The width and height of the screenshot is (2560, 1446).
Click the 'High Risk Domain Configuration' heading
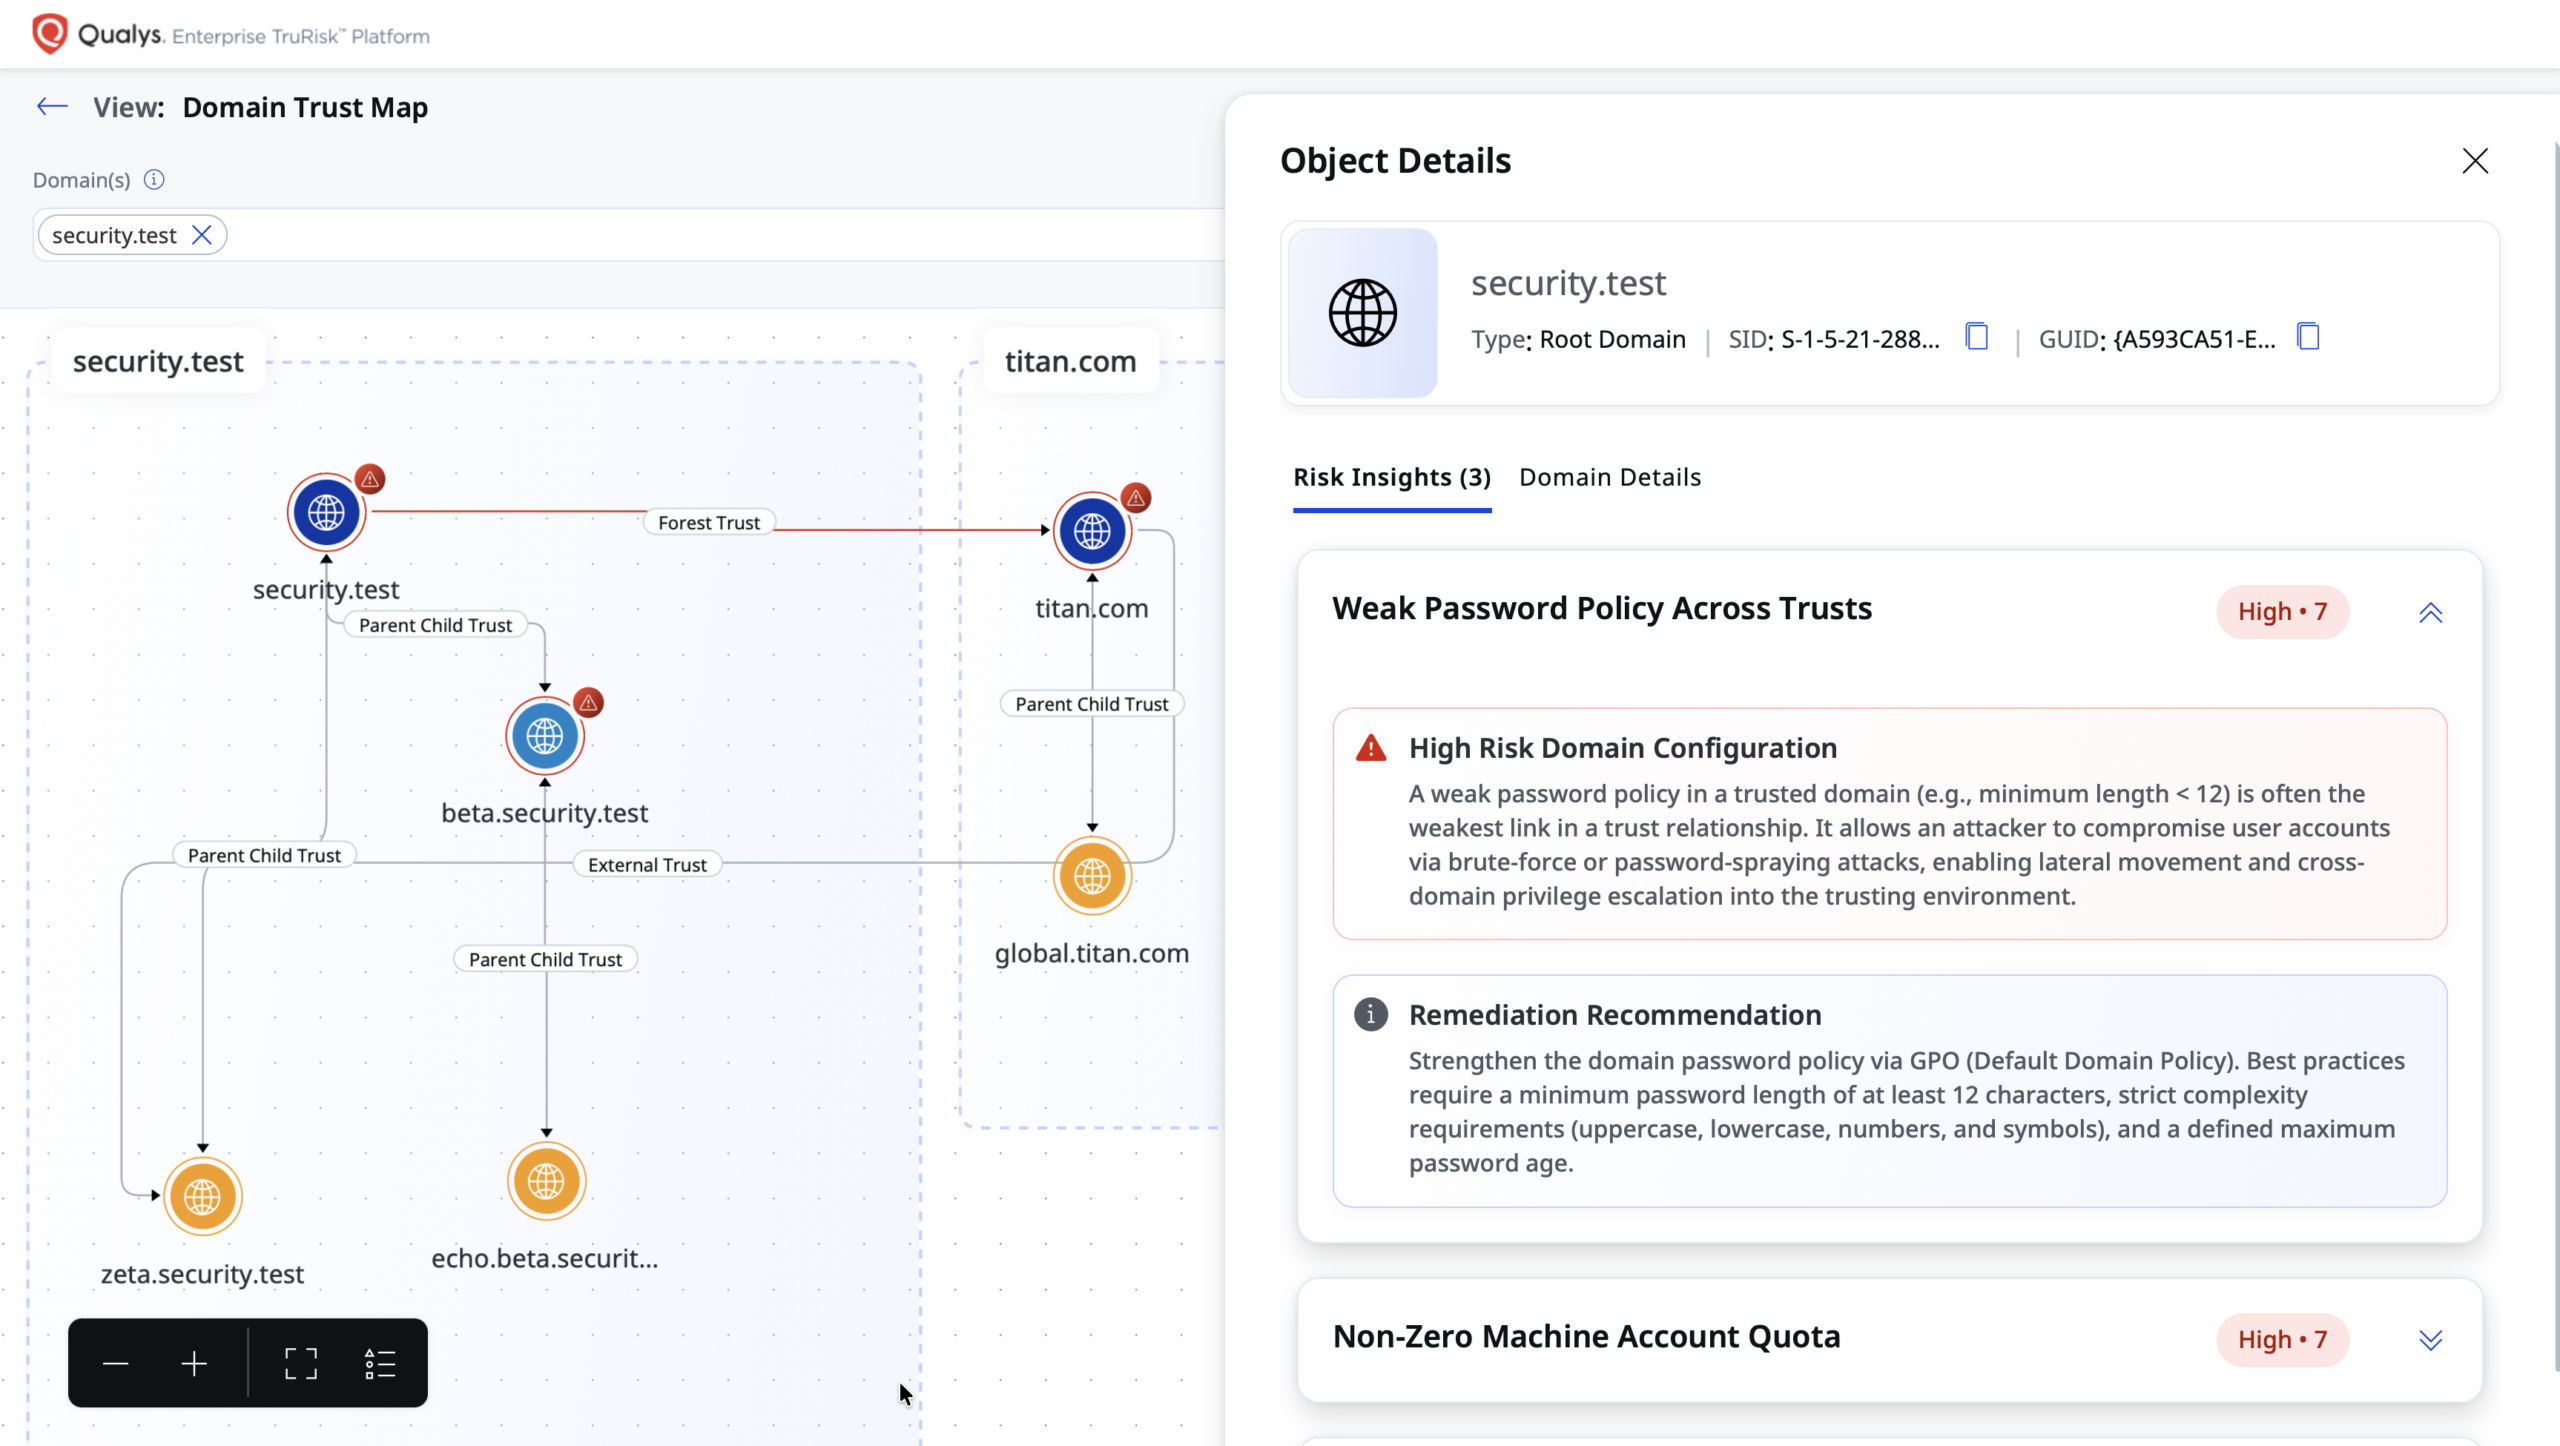click(1623, 748)
